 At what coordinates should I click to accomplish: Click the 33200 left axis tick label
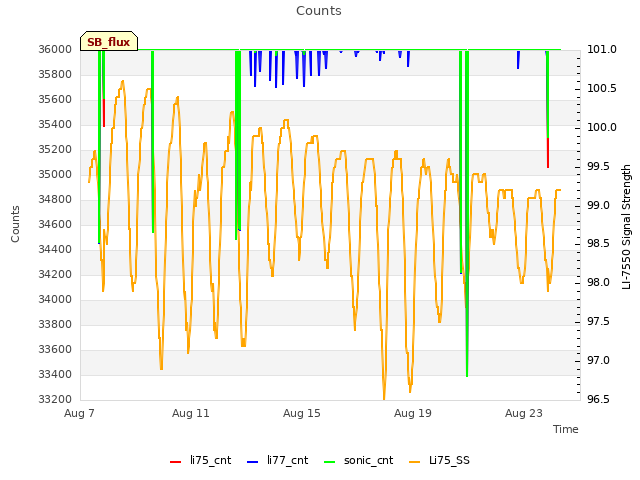[55, 399]
